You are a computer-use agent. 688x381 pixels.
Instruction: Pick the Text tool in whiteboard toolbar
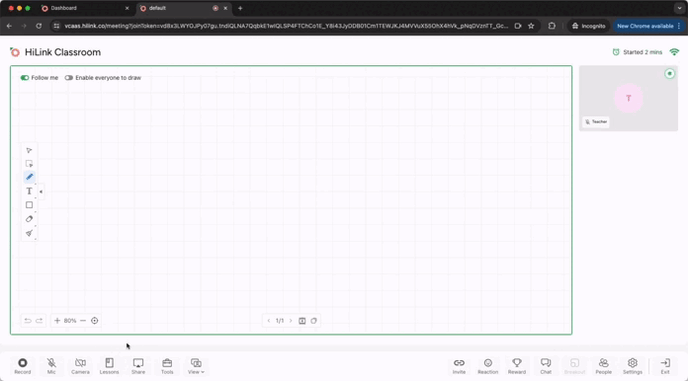tap(29, 191)
